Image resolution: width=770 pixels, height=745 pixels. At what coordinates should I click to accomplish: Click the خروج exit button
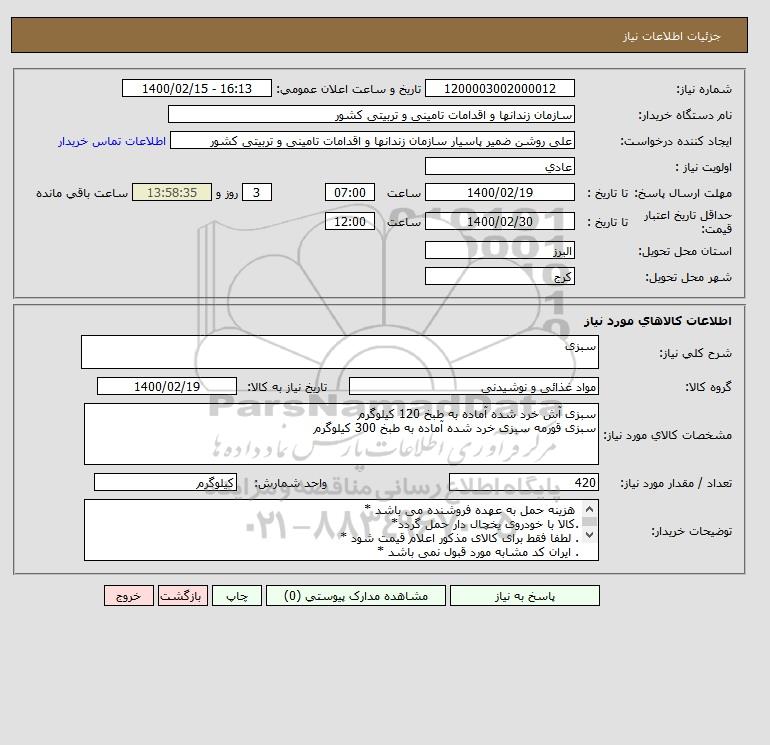coord(129,596)
